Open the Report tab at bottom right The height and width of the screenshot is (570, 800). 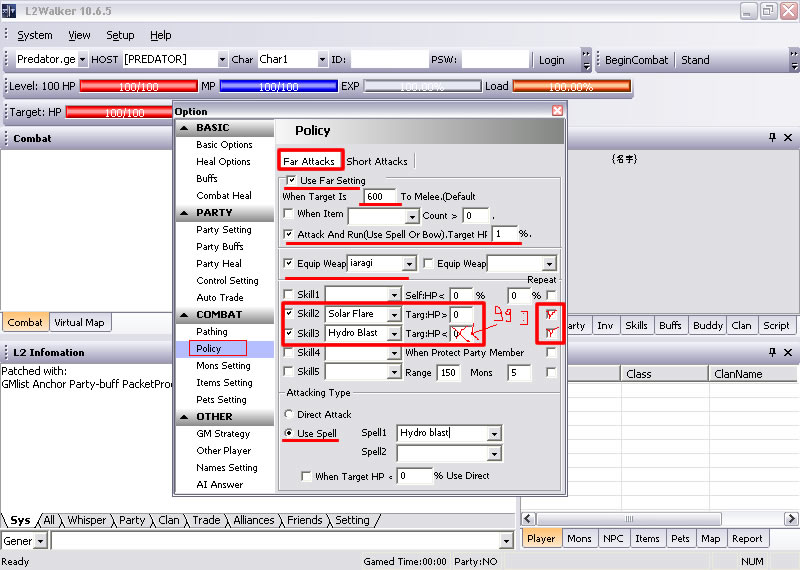pos(746,538)
